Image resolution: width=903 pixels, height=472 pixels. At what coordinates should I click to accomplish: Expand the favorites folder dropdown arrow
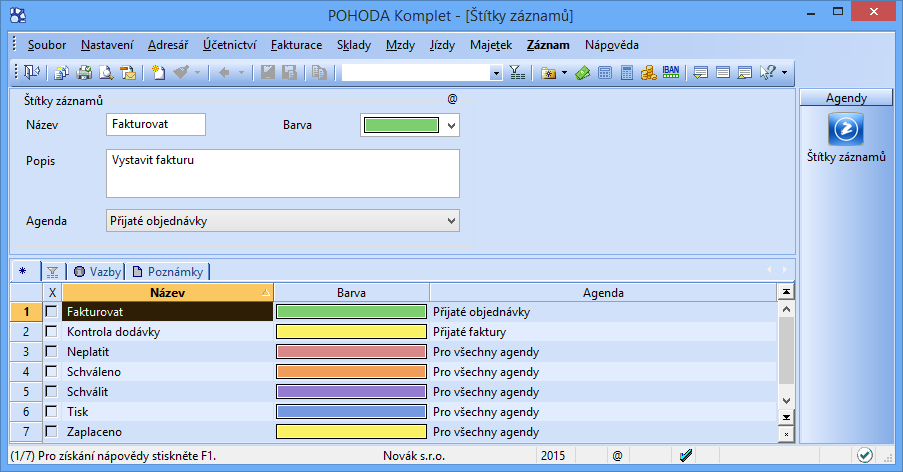(x=564, y=73)
